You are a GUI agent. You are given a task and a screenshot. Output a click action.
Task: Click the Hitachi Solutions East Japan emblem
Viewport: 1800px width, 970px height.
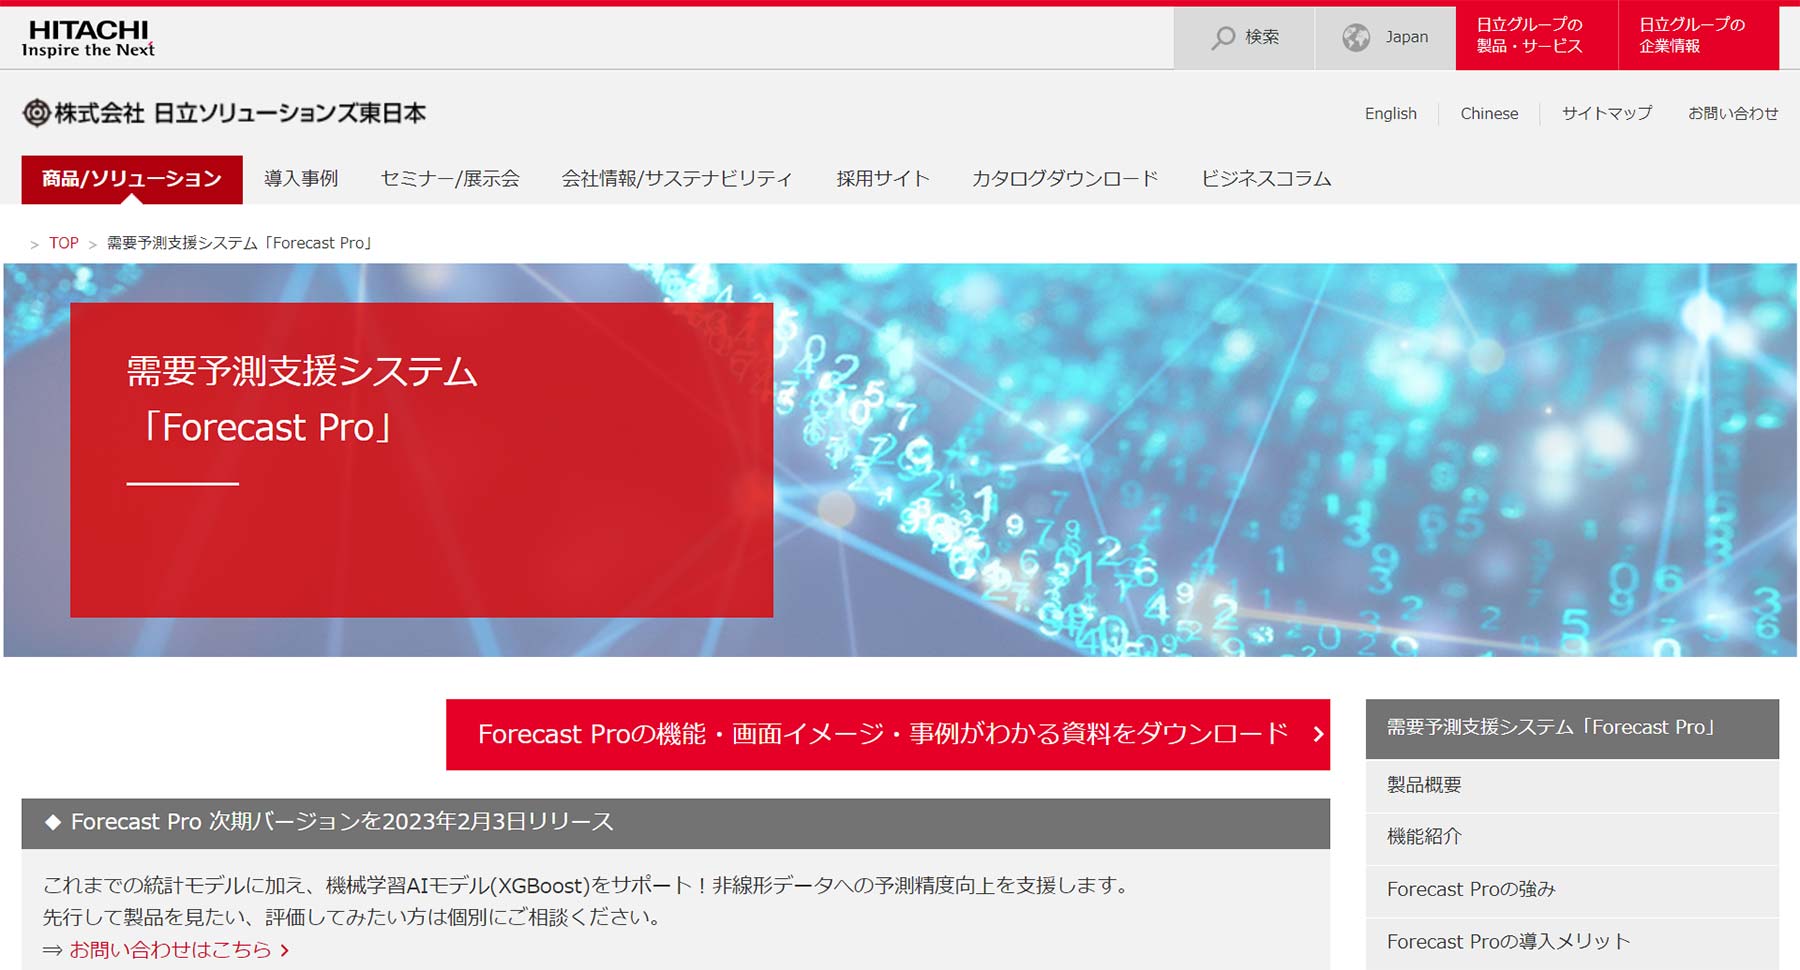coord(36,113)
